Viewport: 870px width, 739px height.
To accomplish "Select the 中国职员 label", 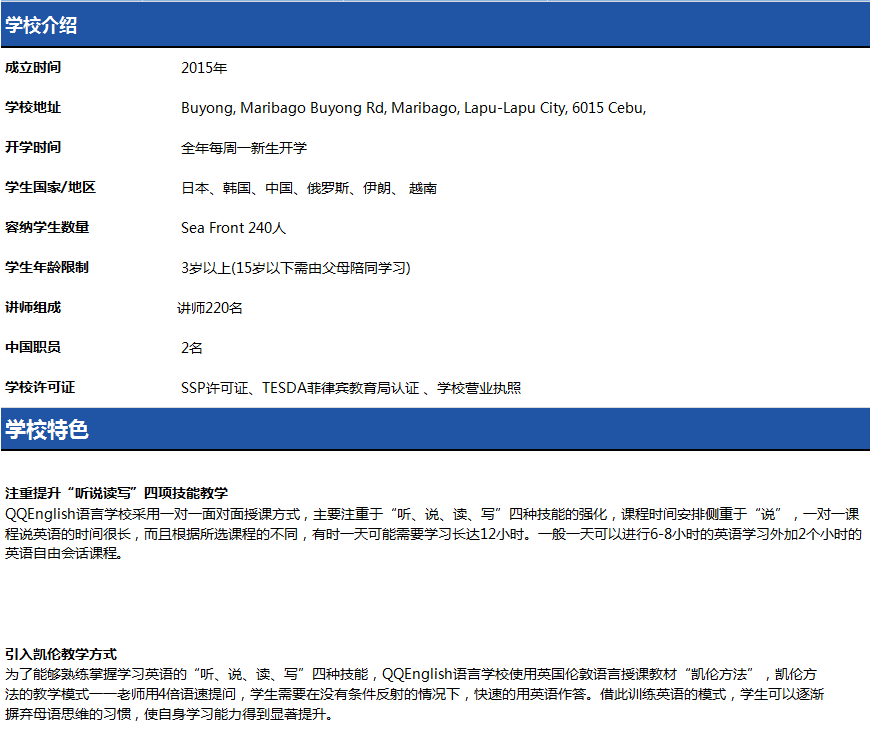I will pos(33,348).
